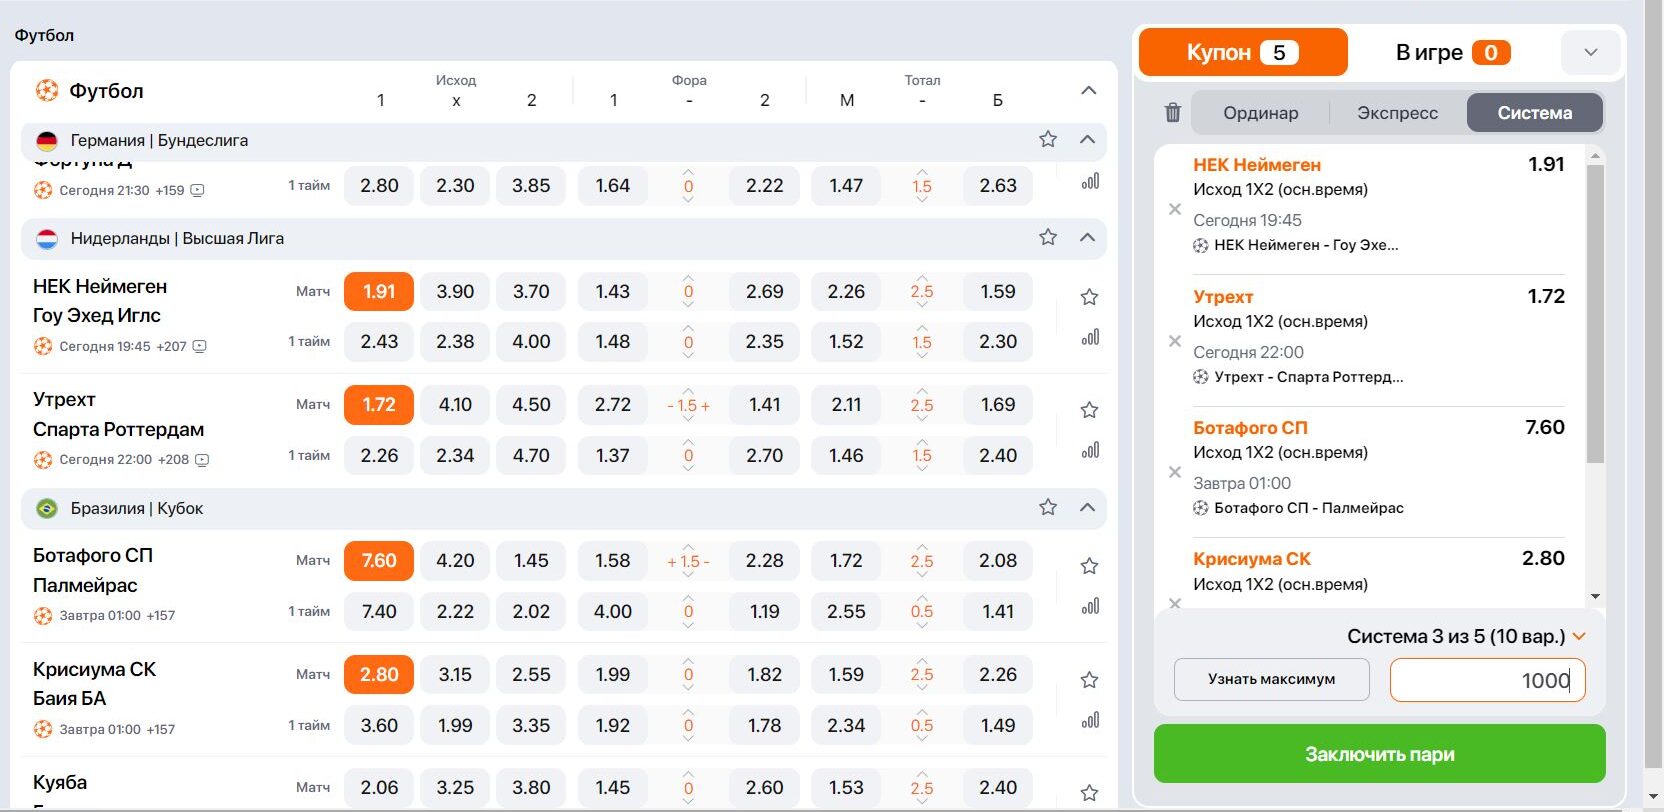1664x812 pixels.
Task: Select Куяба win odds 2.06
Action: coord(379,788)
